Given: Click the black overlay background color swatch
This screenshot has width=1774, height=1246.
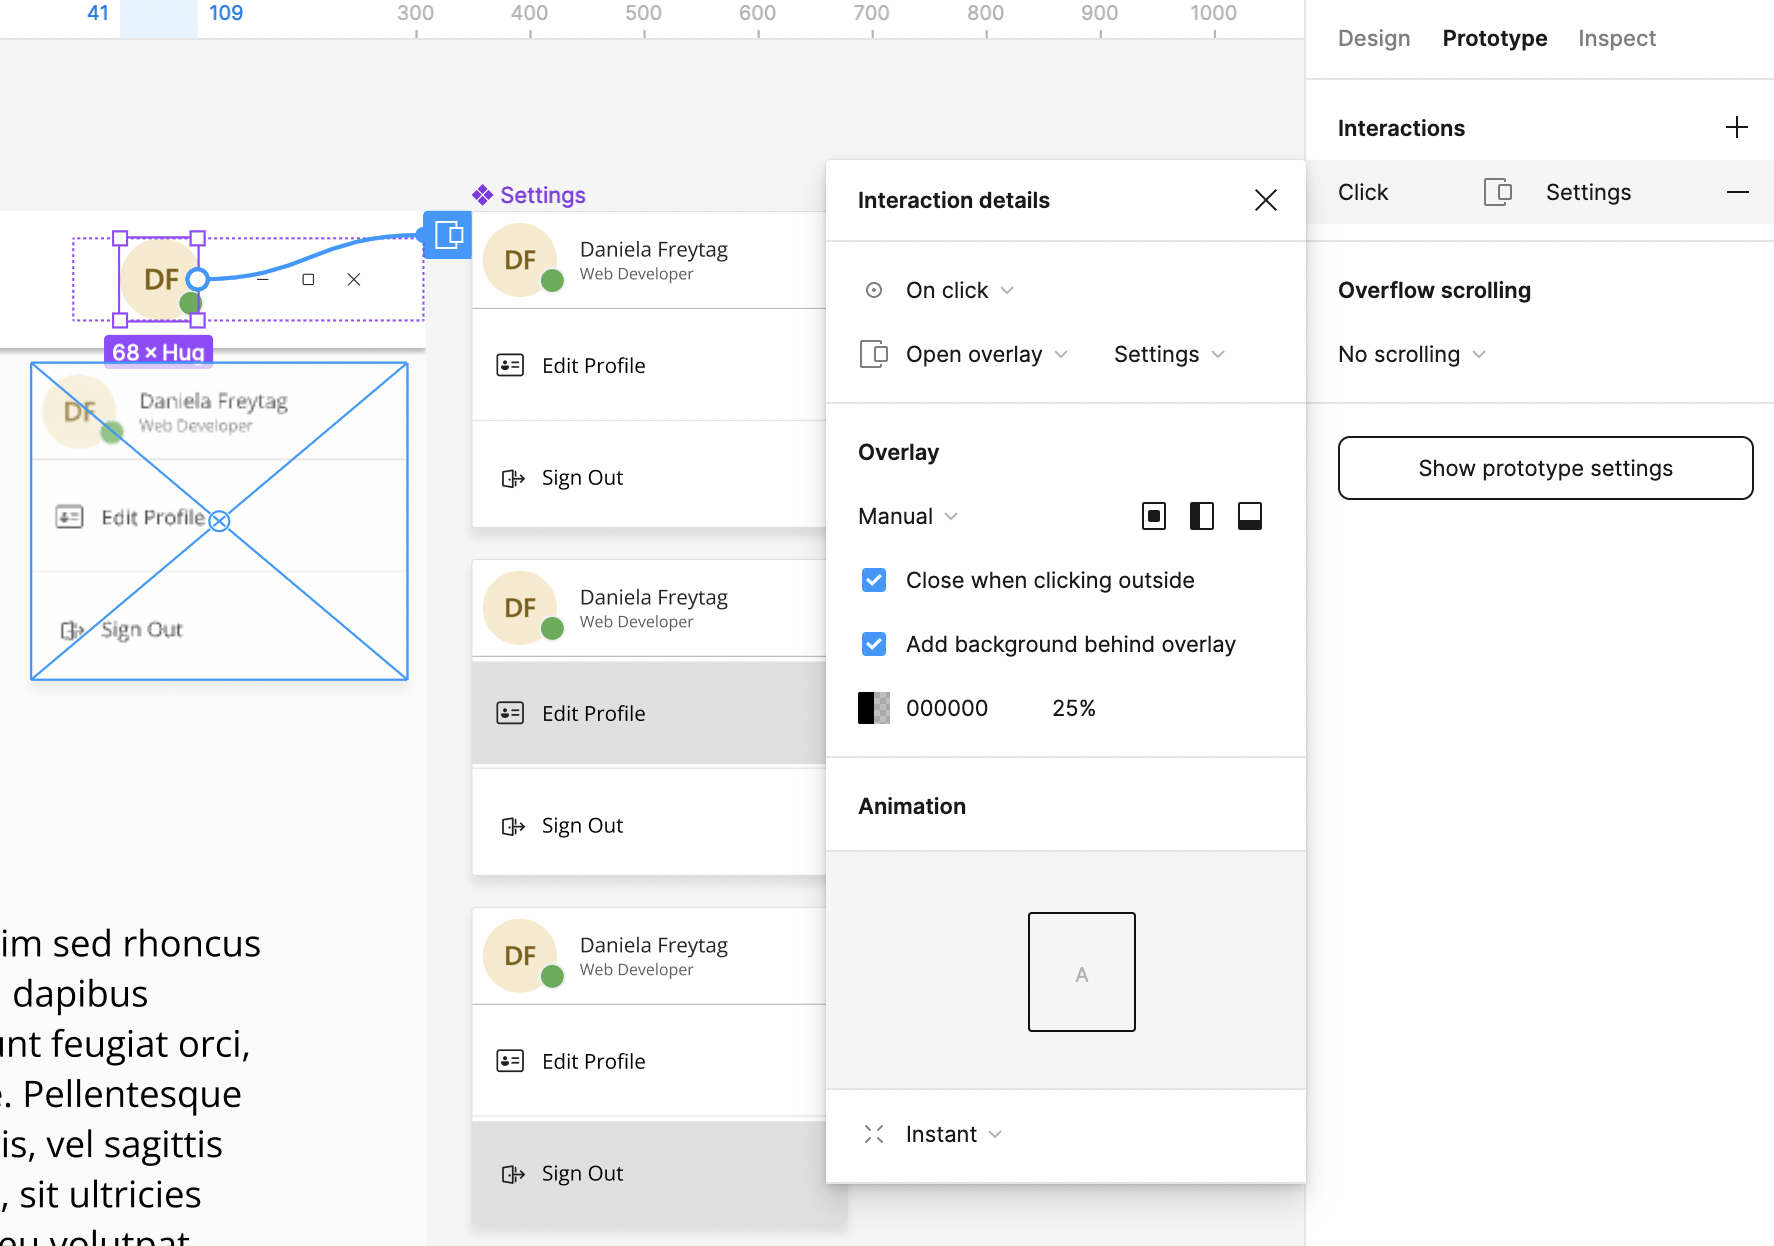Looking at the screenshot, I should [874, 708].
